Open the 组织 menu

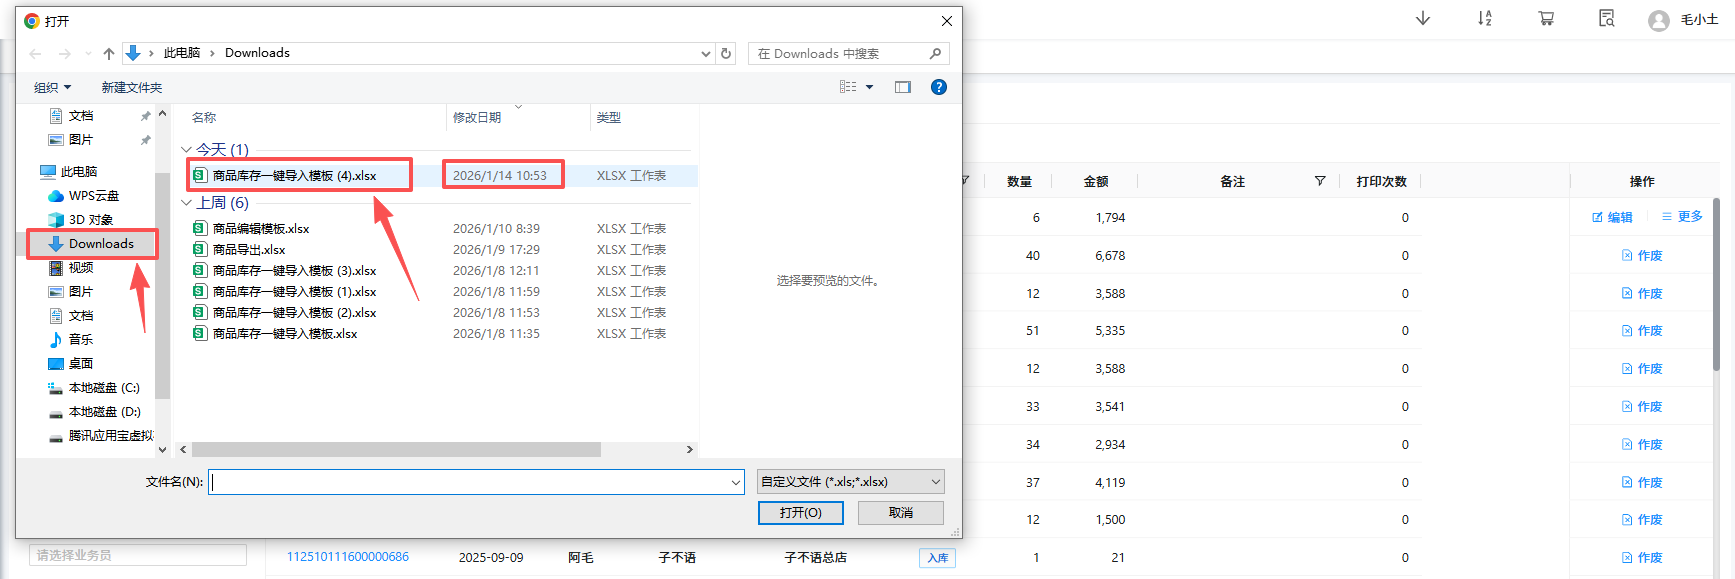pyautogui.click(x=52, y=88)
